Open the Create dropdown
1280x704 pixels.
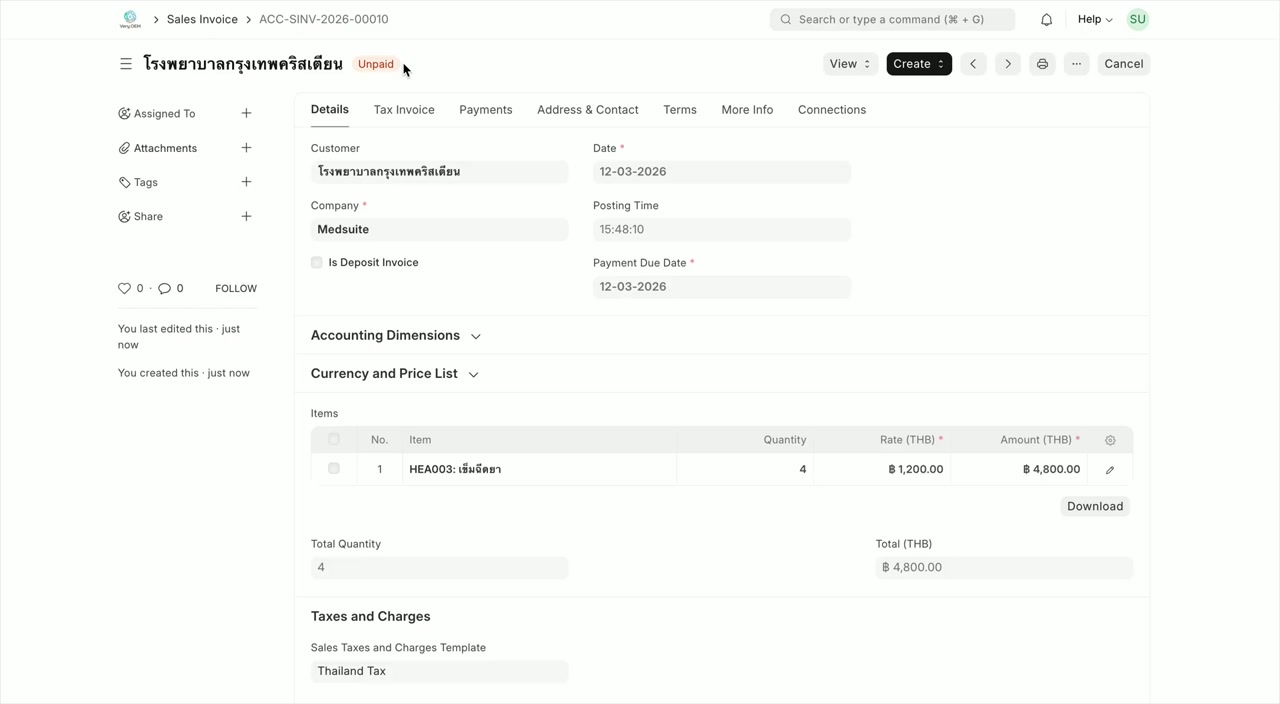917,63
